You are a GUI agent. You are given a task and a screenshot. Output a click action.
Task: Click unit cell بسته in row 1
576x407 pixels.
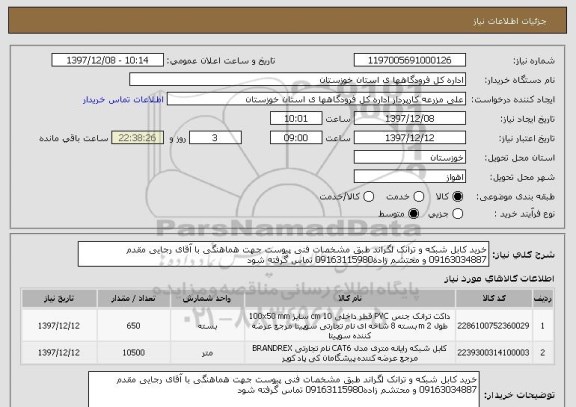pyautogui.click(x=207, y=326)
